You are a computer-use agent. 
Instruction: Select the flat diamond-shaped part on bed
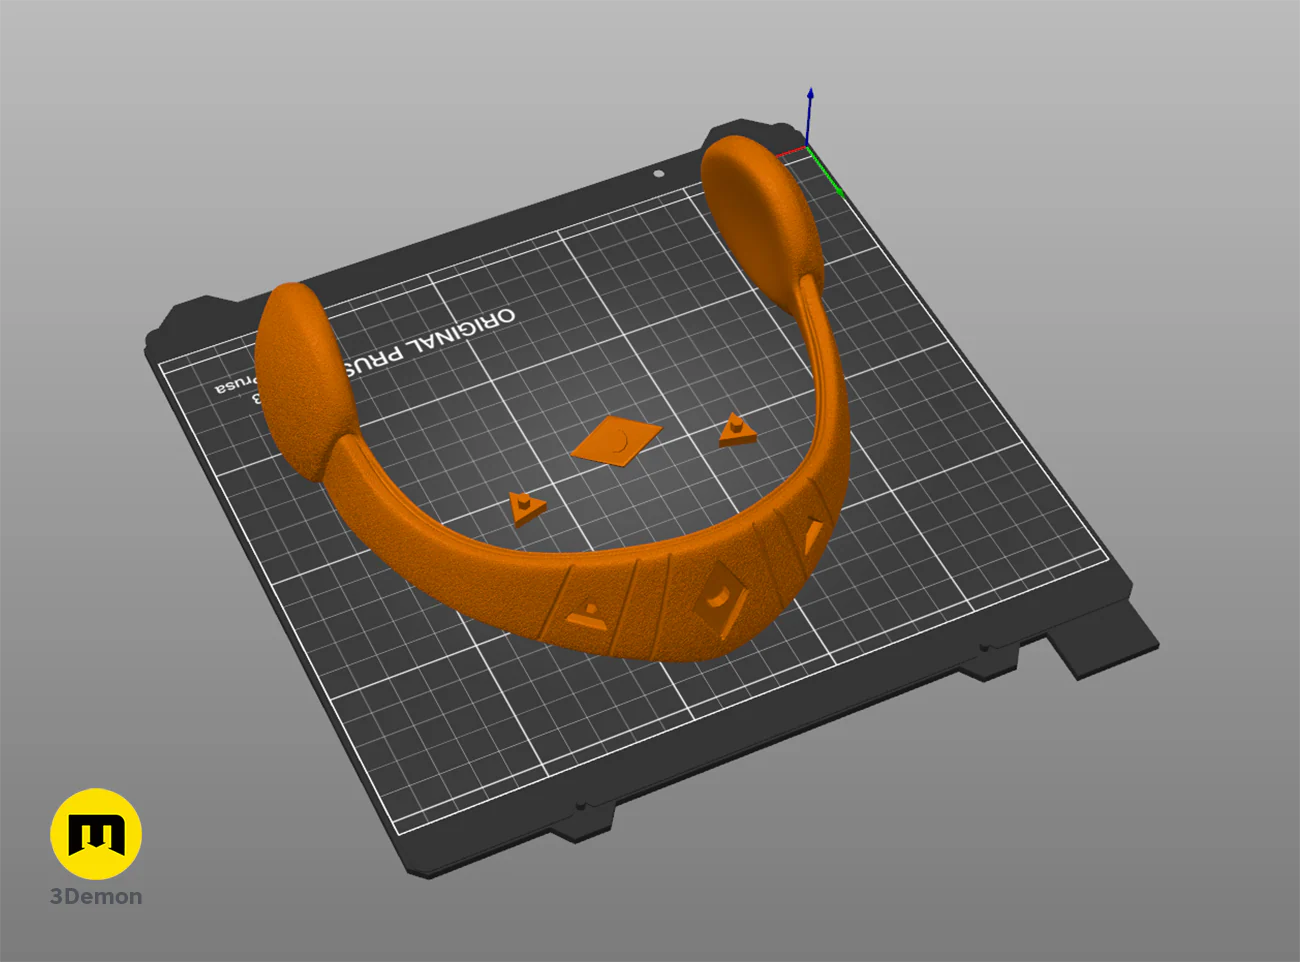[x=617, y=441]
